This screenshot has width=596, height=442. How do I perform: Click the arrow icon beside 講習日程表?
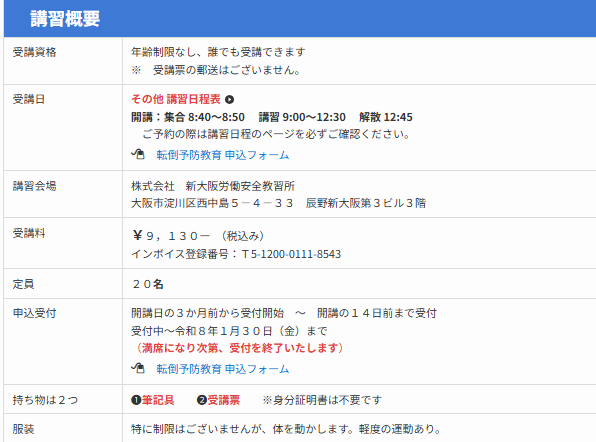(x=229, y=100)
